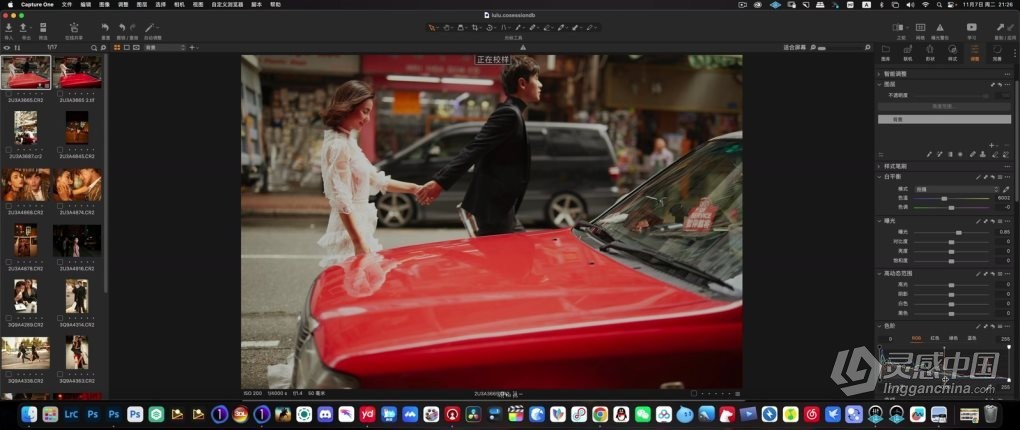This screenshot has width=1020, height=430.
Task: Tick the checkbox under thumbnail 2U3A3687.cr2
Action: [9, 150]
